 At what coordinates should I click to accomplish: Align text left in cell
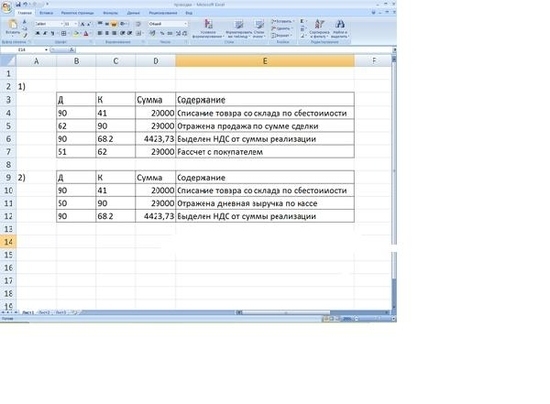[100, 33]
